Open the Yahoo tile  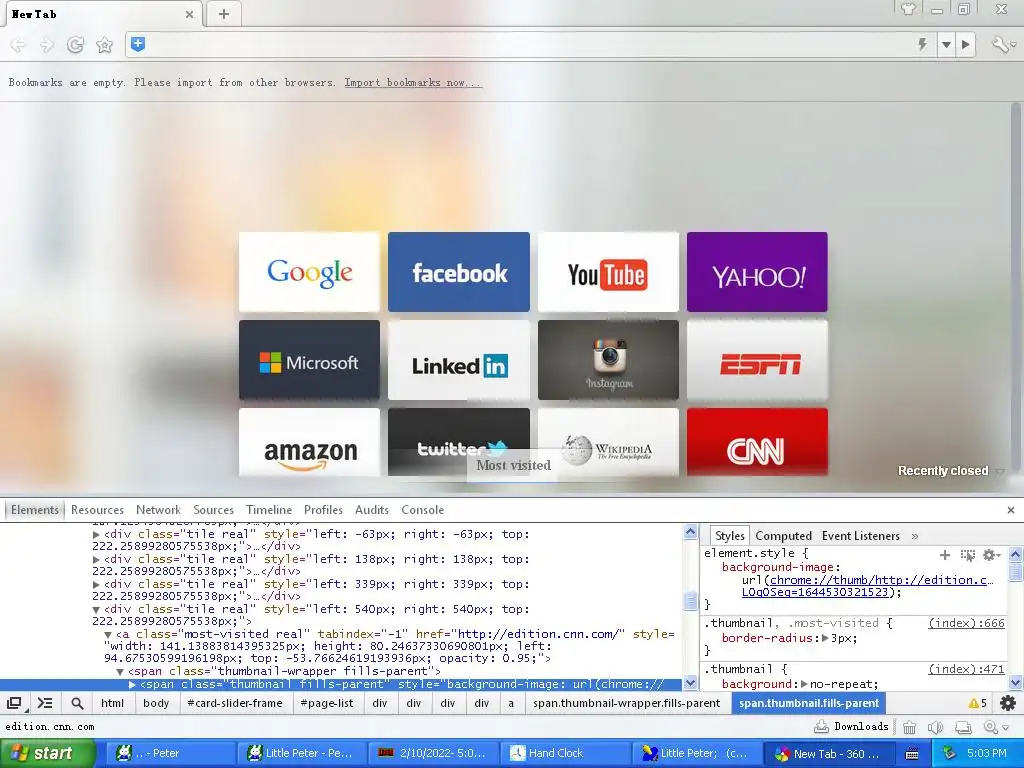[x=757, y=272]
